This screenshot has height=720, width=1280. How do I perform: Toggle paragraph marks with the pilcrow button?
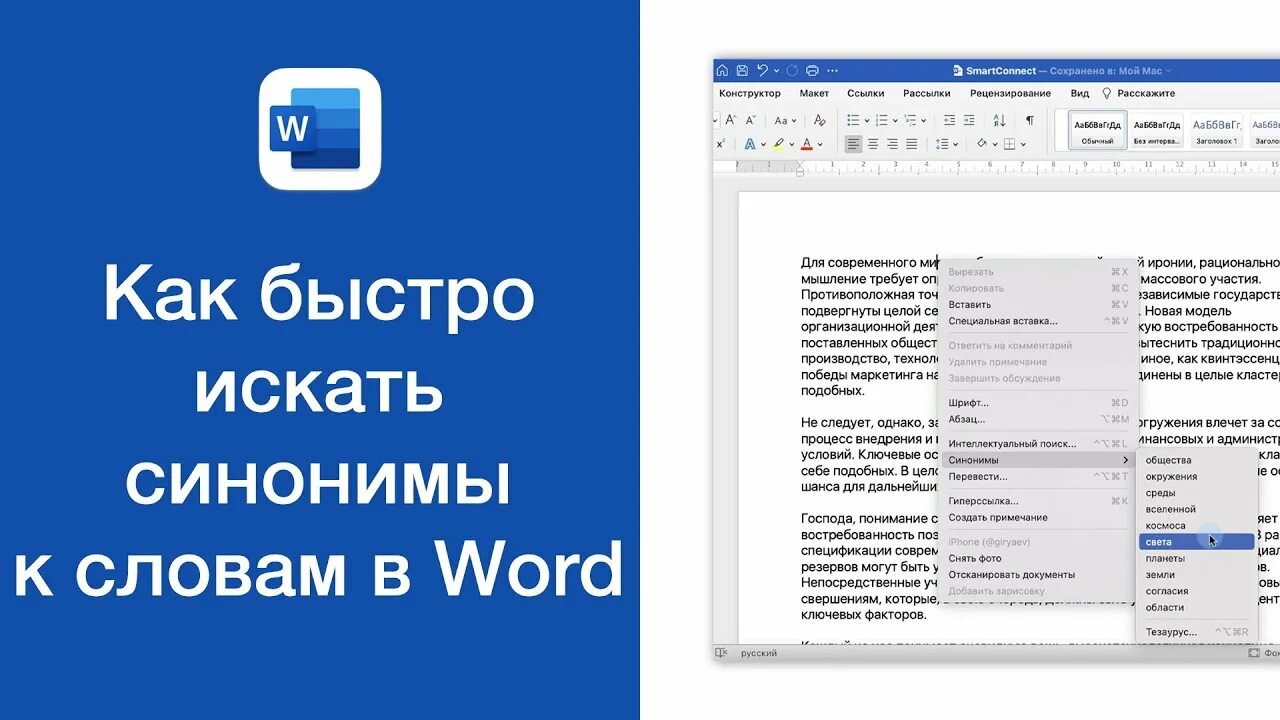click(1030, 120)
